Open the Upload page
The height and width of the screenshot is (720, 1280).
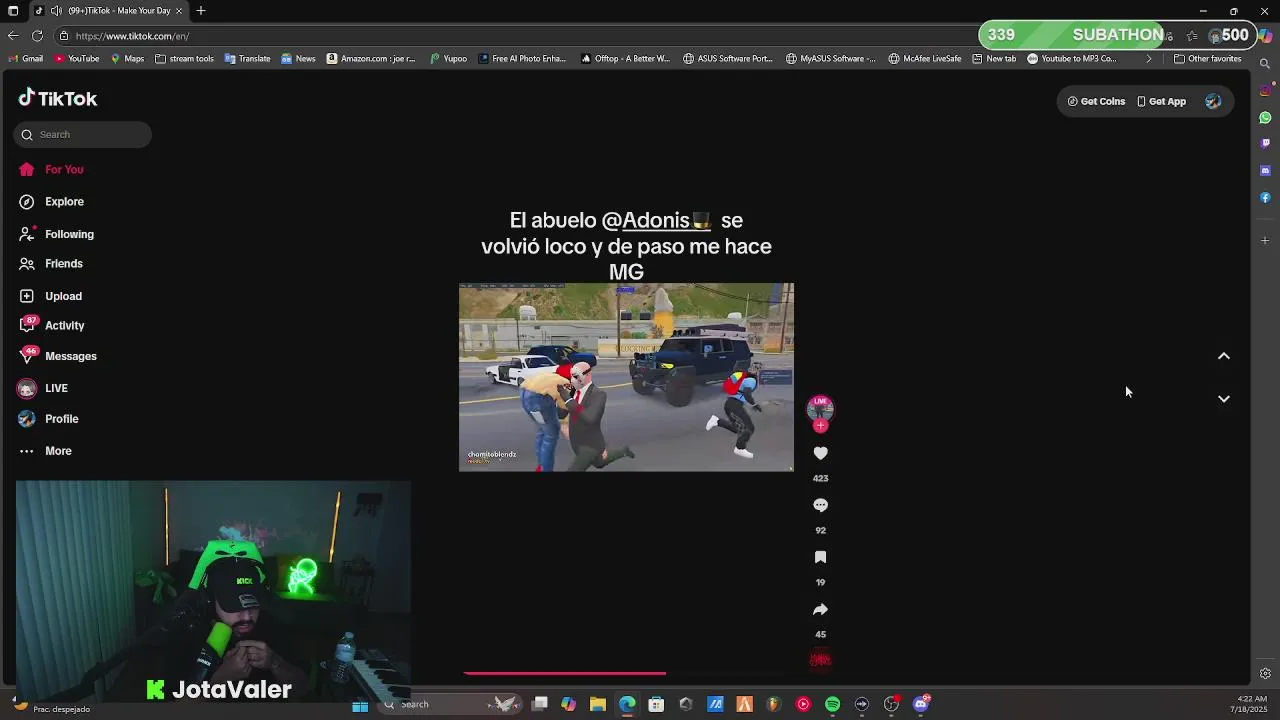pos(52,296)
